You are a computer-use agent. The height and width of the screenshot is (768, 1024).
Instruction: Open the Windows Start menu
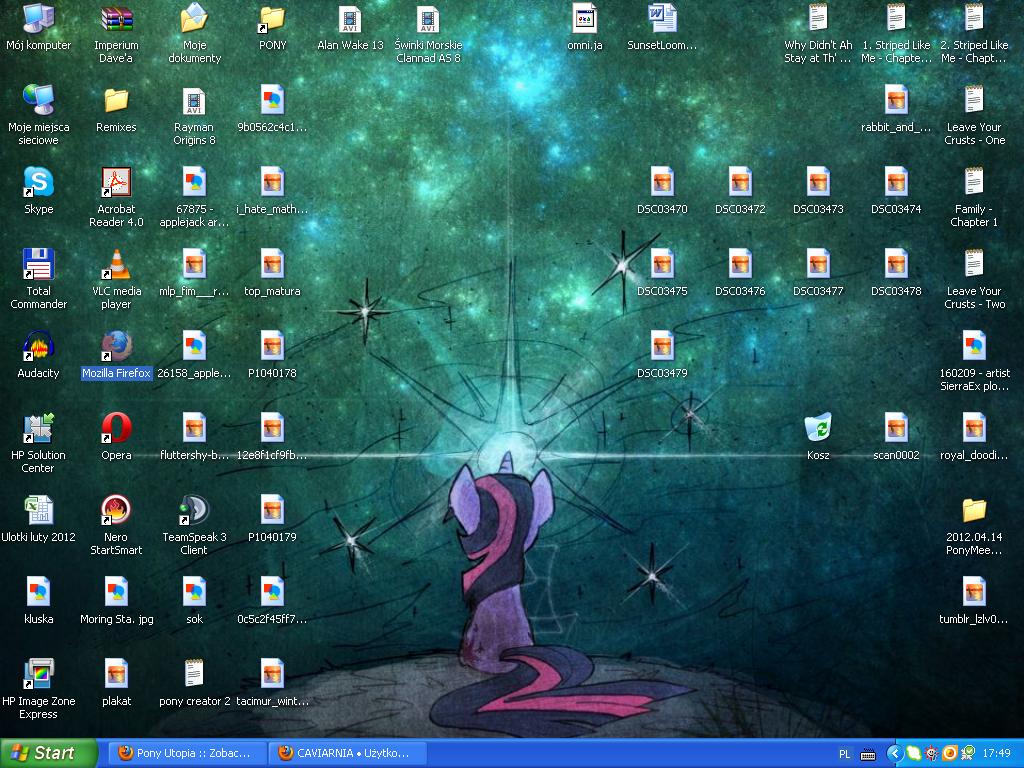click(48, 753)
